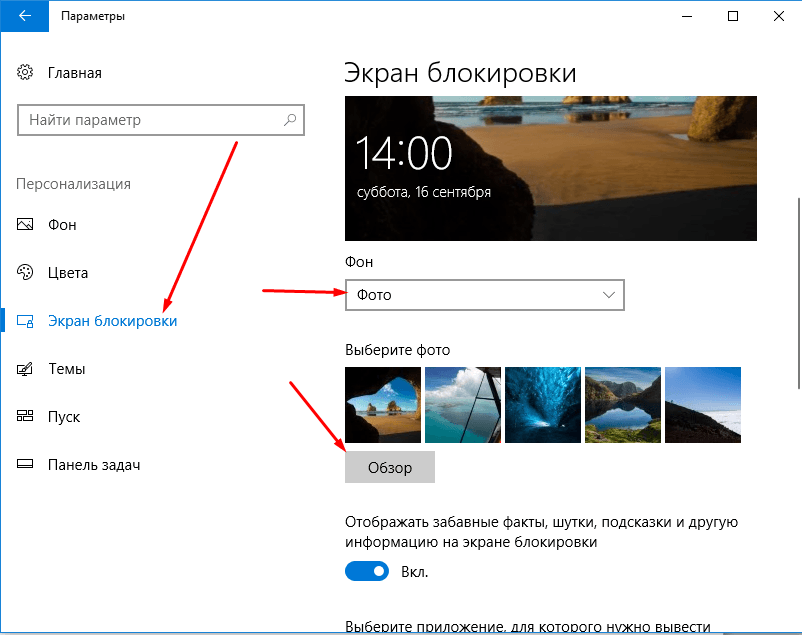
Task: Click the chevron of the Фото combo box
Action: coord(608,295)
